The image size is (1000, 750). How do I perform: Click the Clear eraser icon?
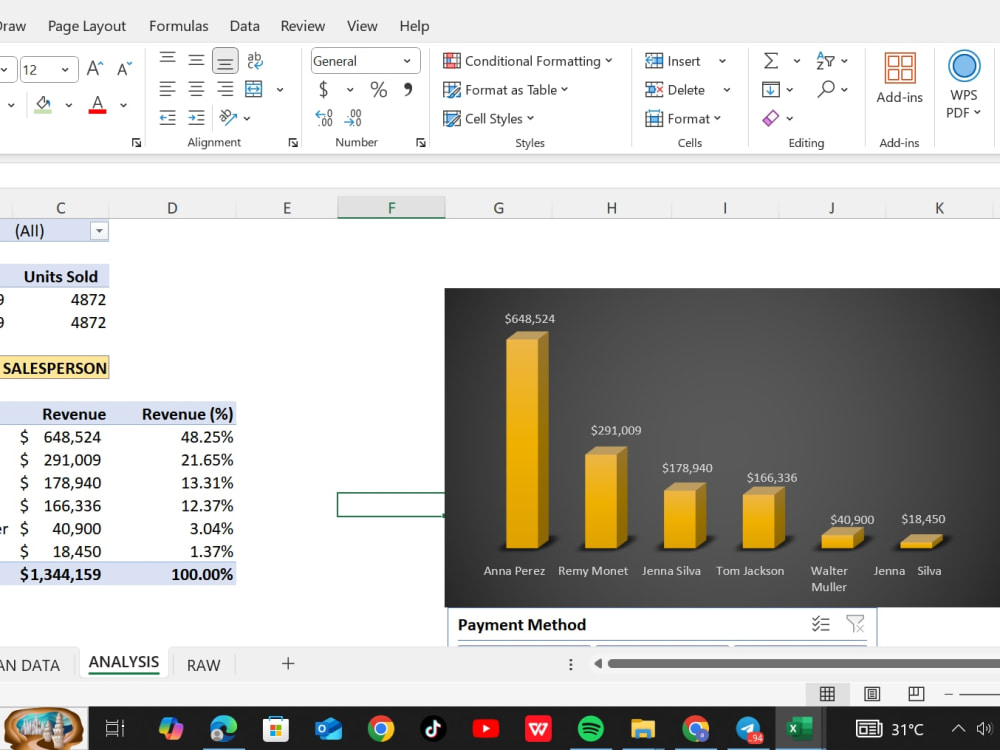(770, 118)
